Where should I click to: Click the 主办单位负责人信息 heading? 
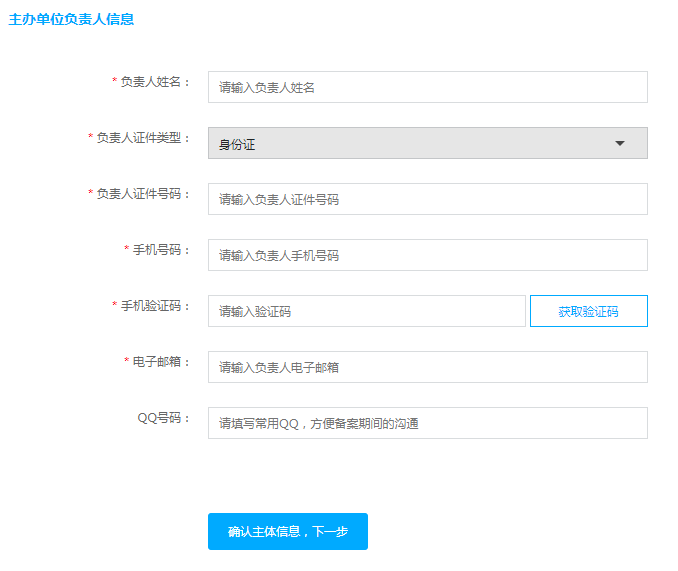coord(71,19)
